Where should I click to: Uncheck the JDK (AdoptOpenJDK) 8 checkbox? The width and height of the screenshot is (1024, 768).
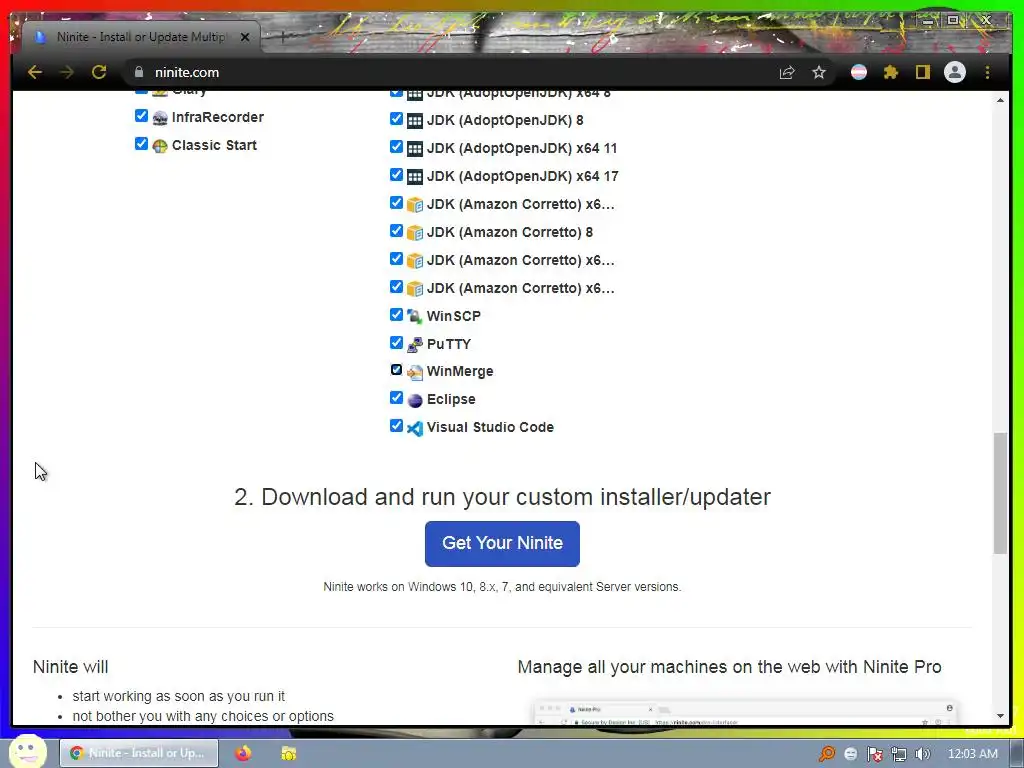[396, 118]
